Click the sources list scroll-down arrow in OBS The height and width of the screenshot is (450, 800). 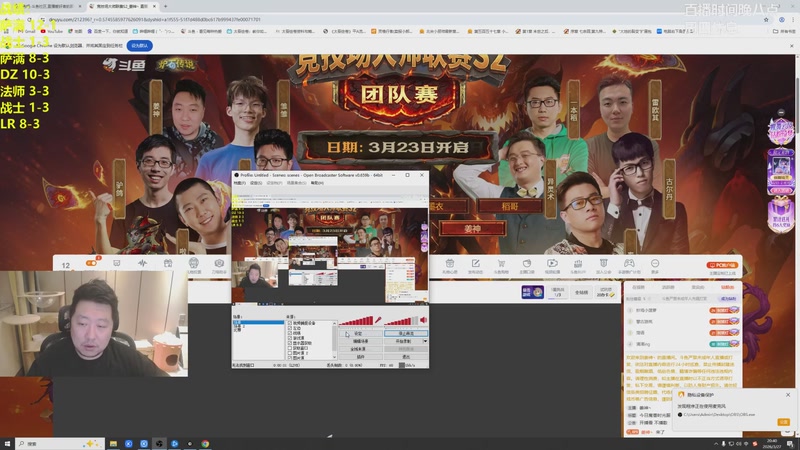(335, 357)
